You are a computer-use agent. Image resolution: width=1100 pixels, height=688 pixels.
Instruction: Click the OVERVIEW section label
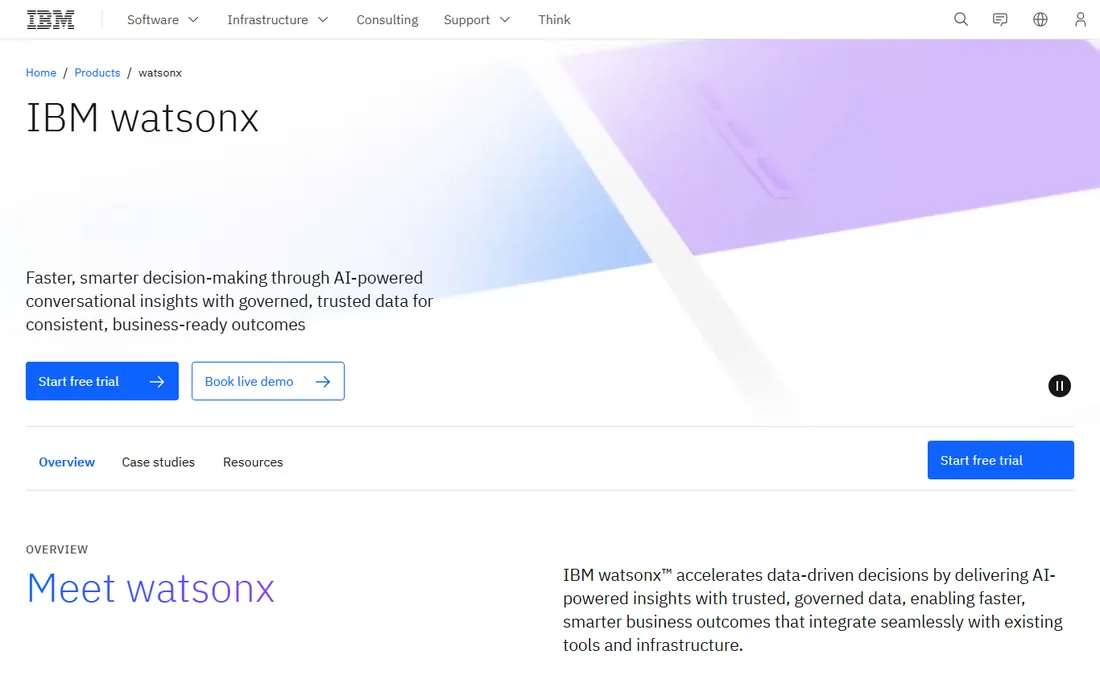click(57, 550)
